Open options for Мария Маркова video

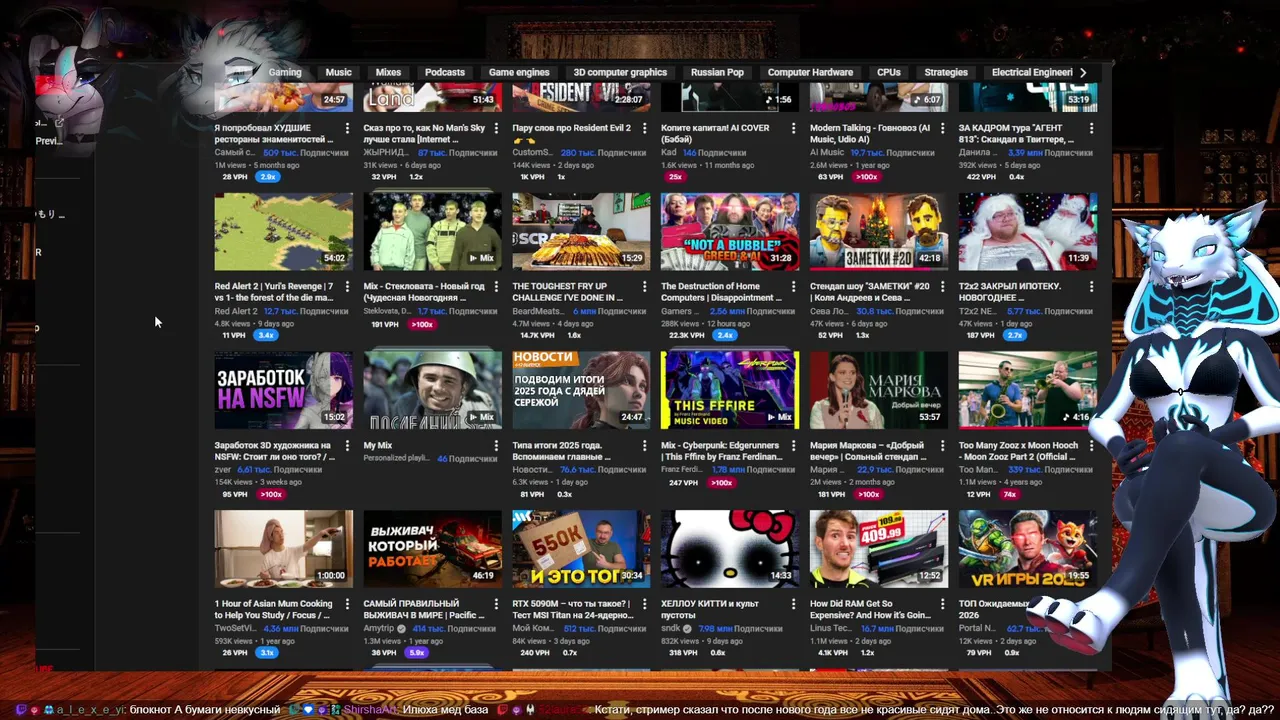[x=942, y=446]
